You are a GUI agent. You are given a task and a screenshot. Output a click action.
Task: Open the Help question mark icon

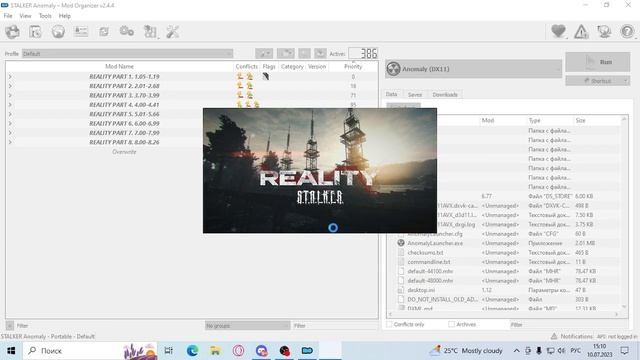point(627,31)
